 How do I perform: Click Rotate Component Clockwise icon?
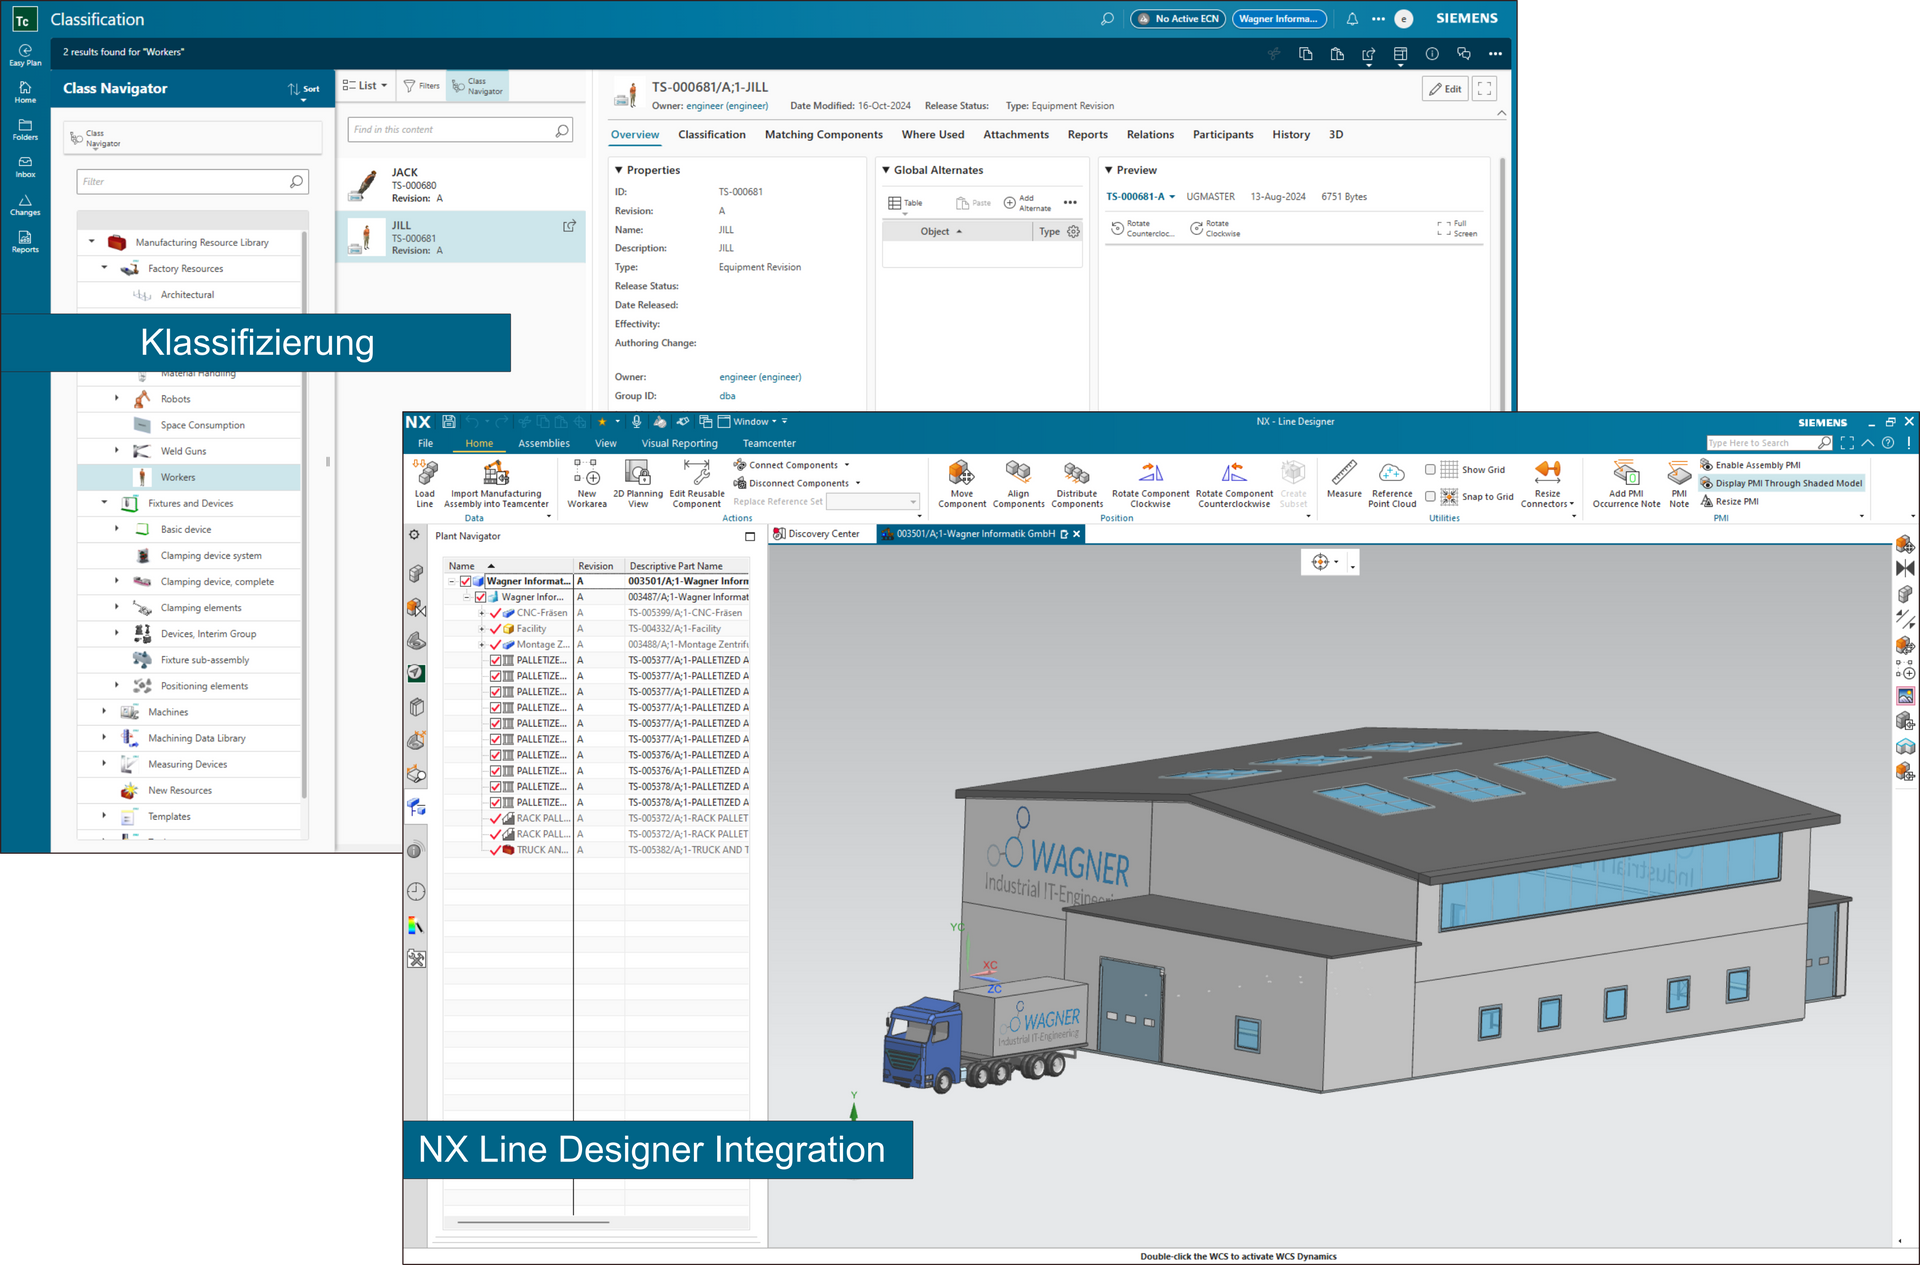(x=1151, y=473)
